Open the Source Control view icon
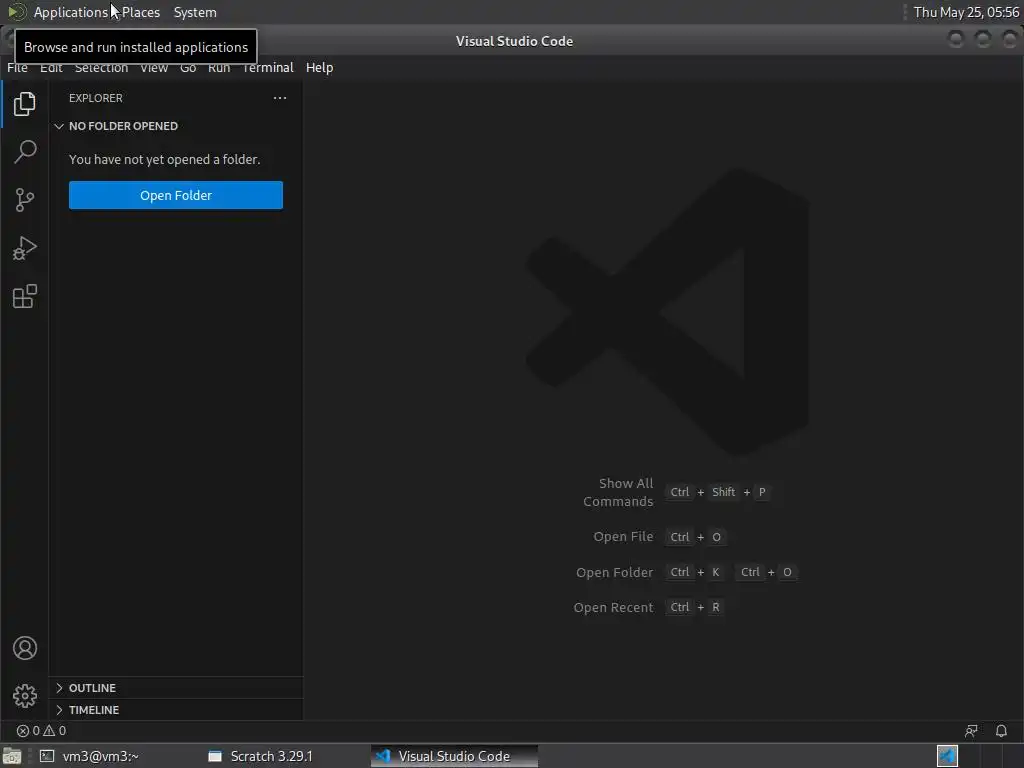 tap(24, 200)
